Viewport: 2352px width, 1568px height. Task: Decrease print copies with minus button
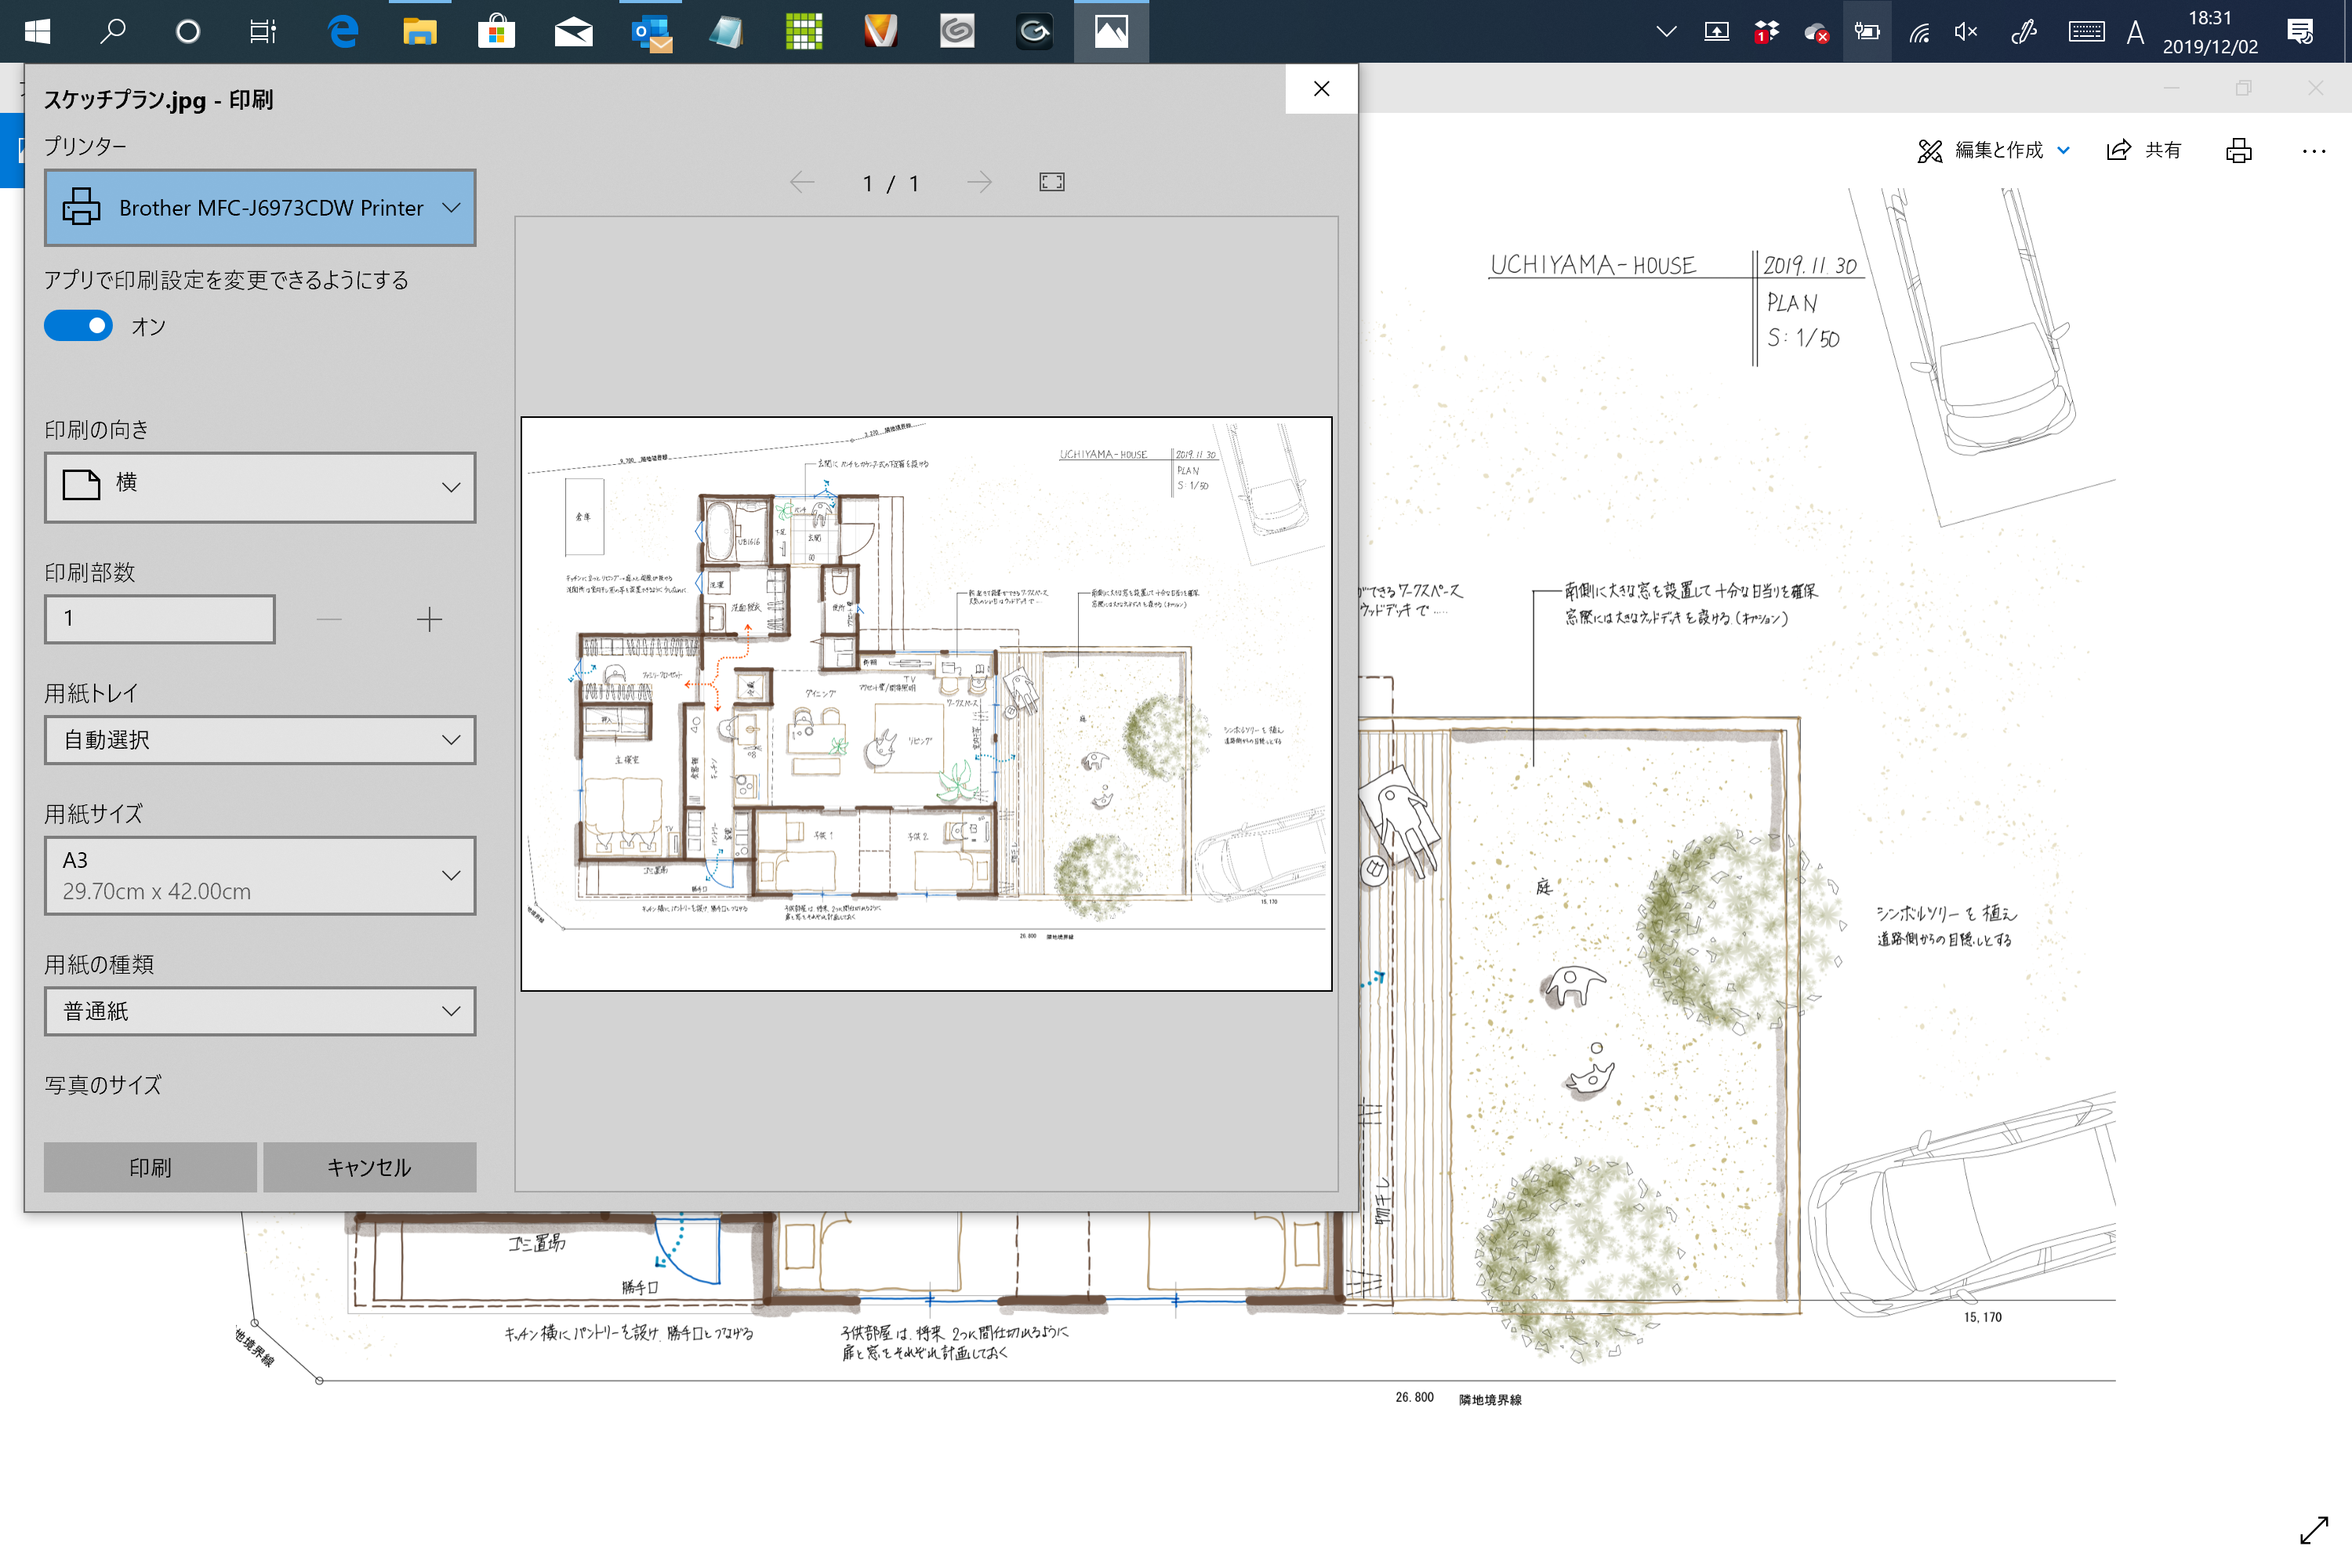point(329,620)
